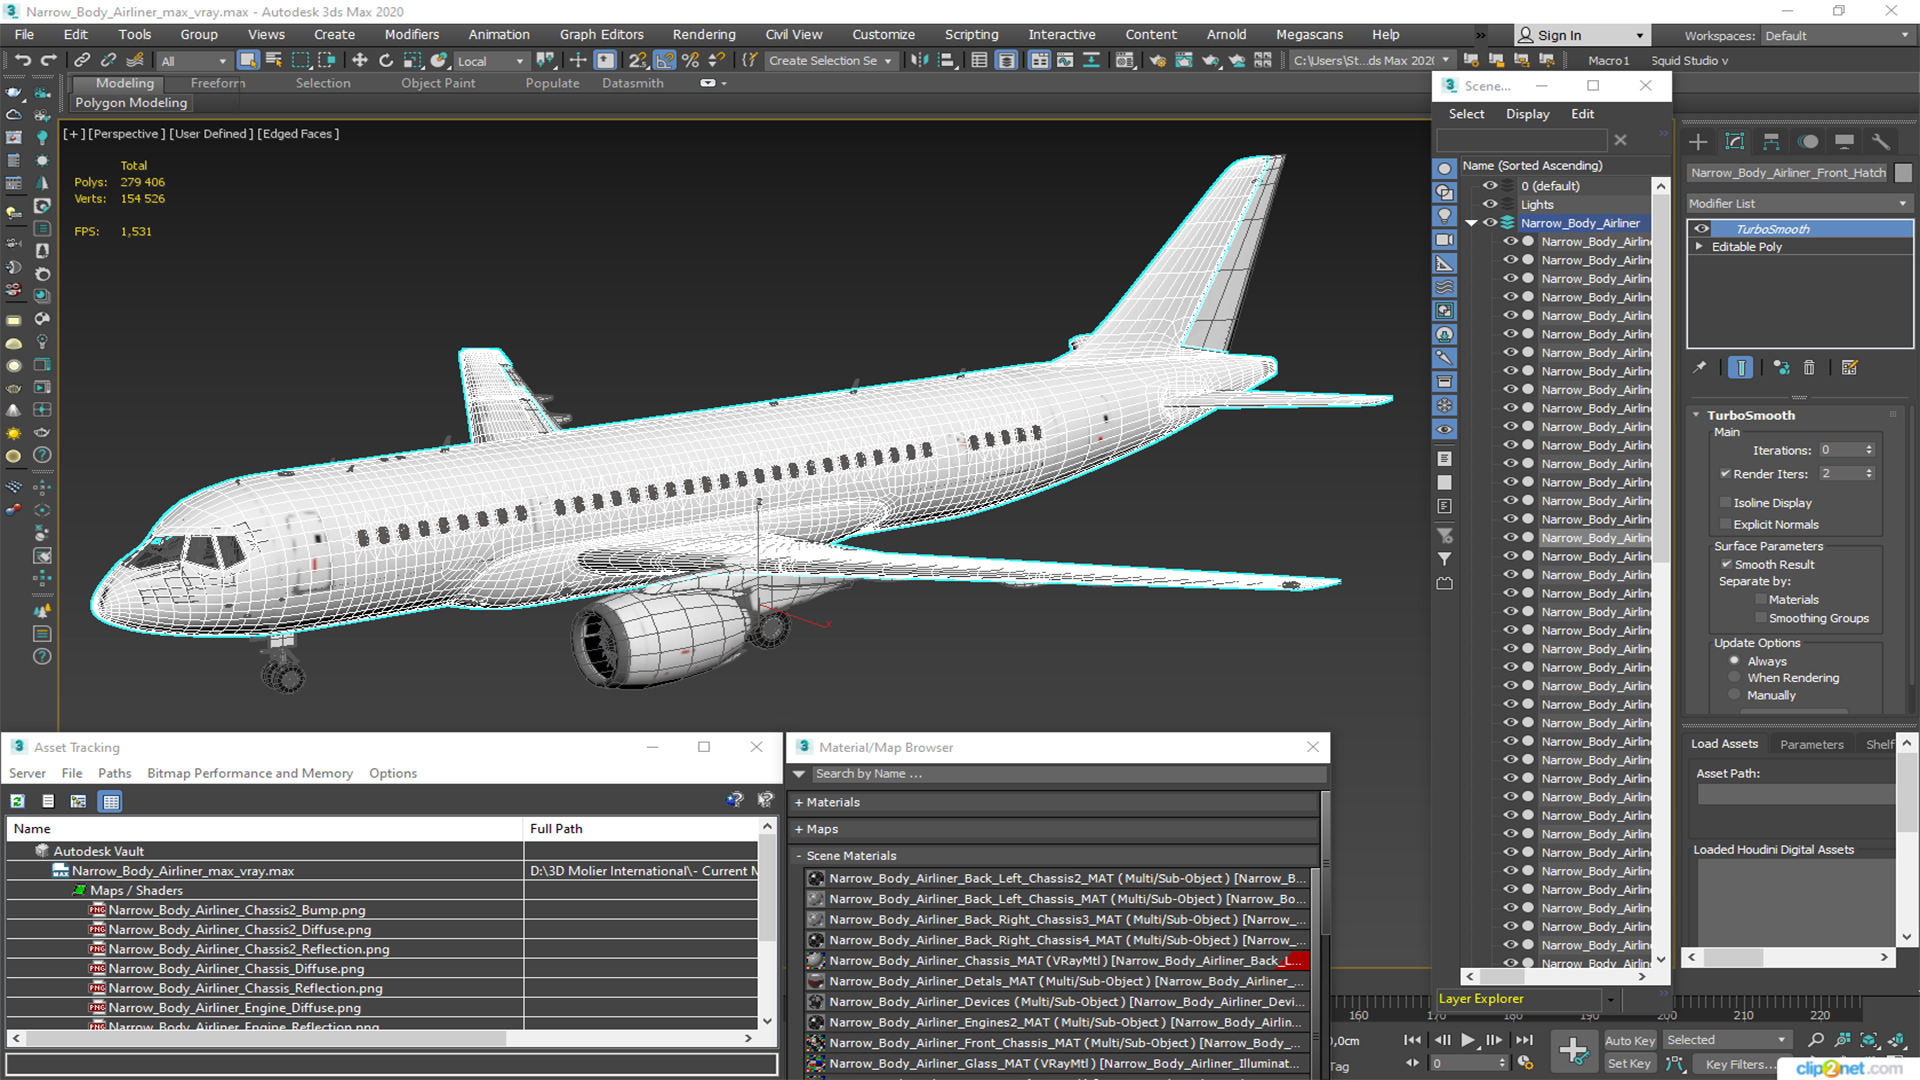Image resolution: width=1920 pixels, height=1080 pixels.
Task: Open the Rendering menu
Action: tap(703, 34)
